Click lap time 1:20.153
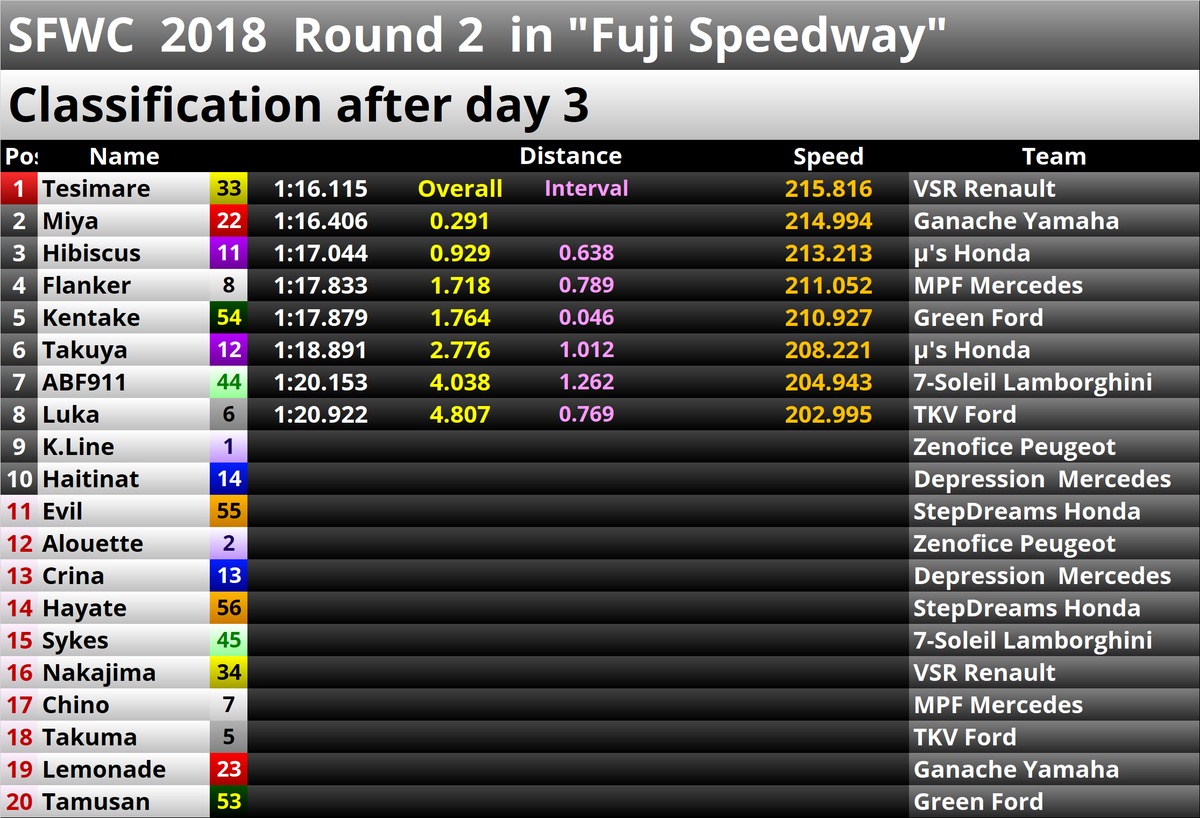Viewport: 1200px width, 818px height. pyautogui.click(x=321, y=382)
